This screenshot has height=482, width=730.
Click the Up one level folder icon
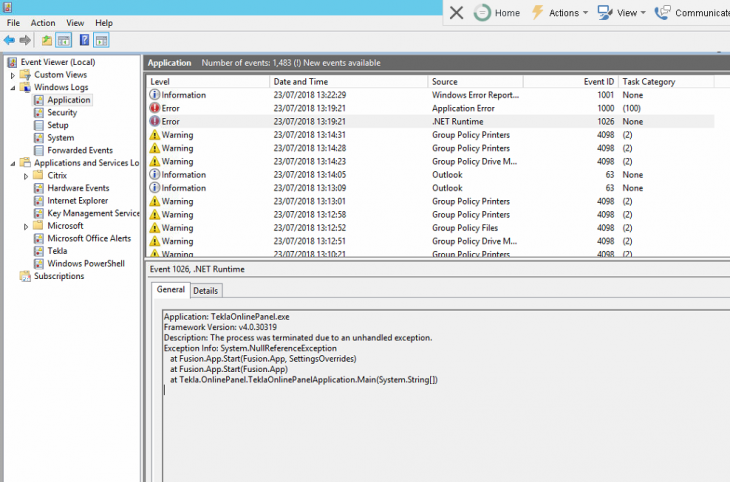47,41
